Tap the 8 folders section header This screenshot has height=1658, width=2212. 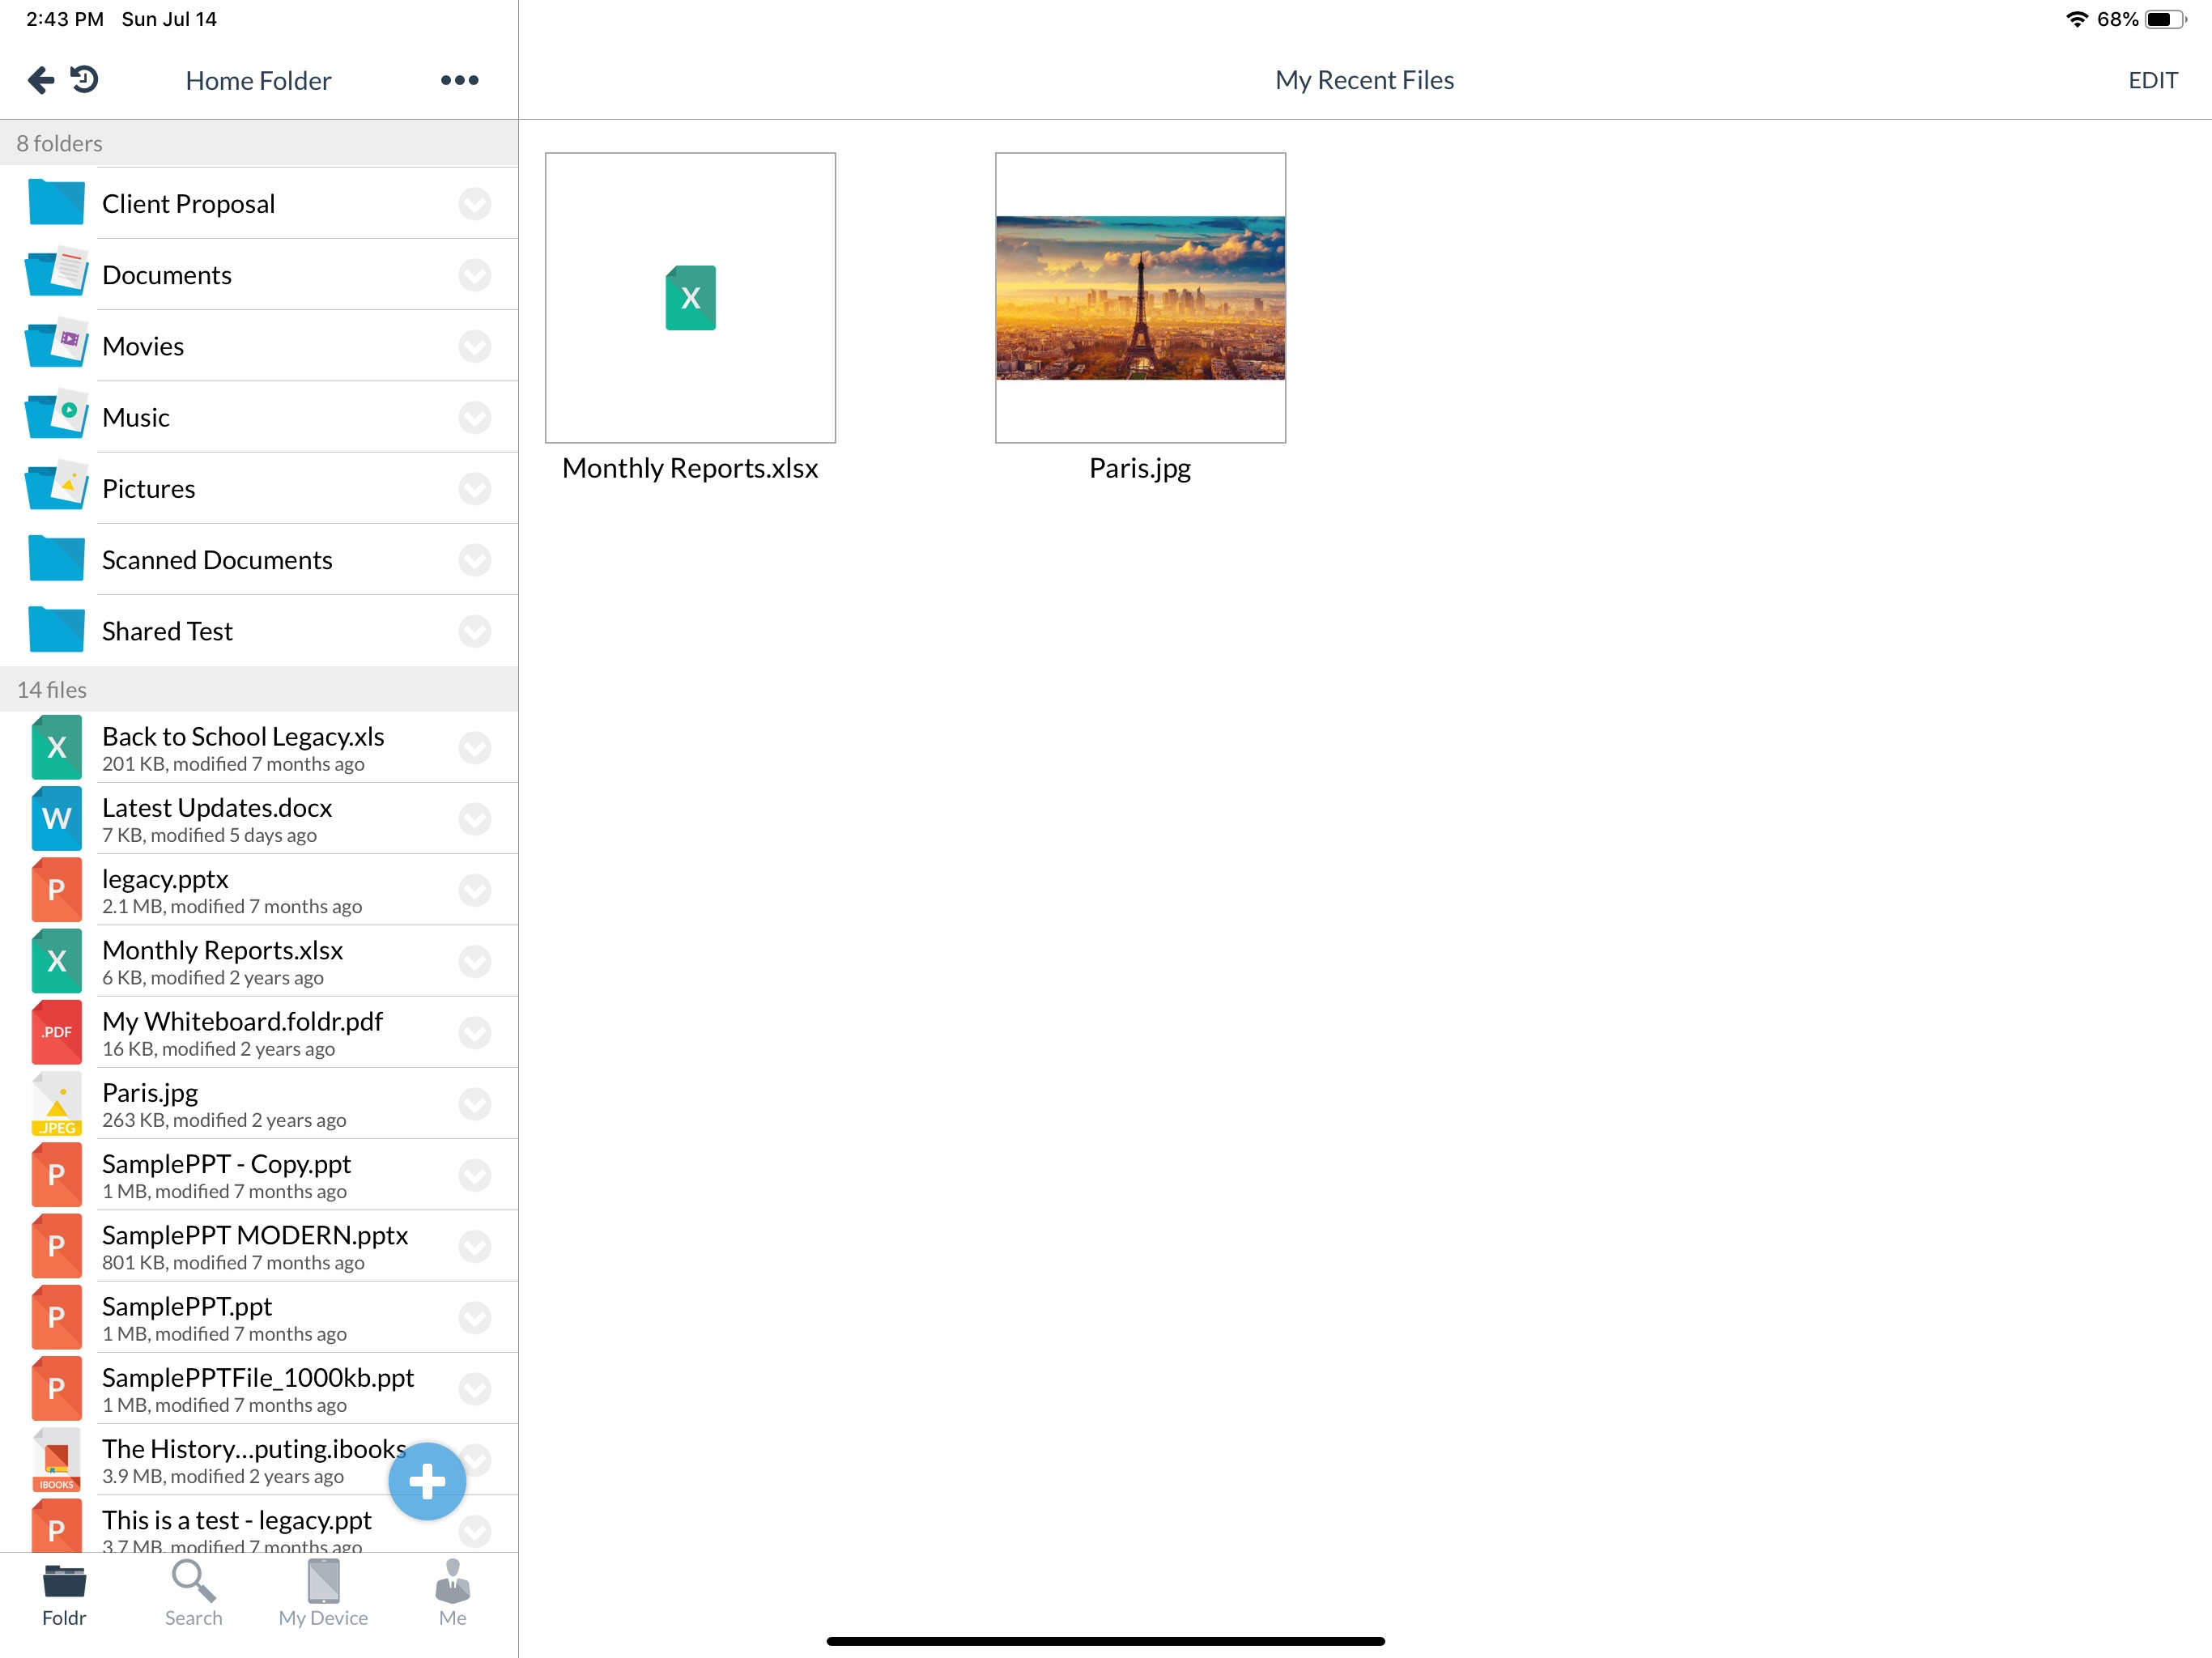[x=259, y=143]
